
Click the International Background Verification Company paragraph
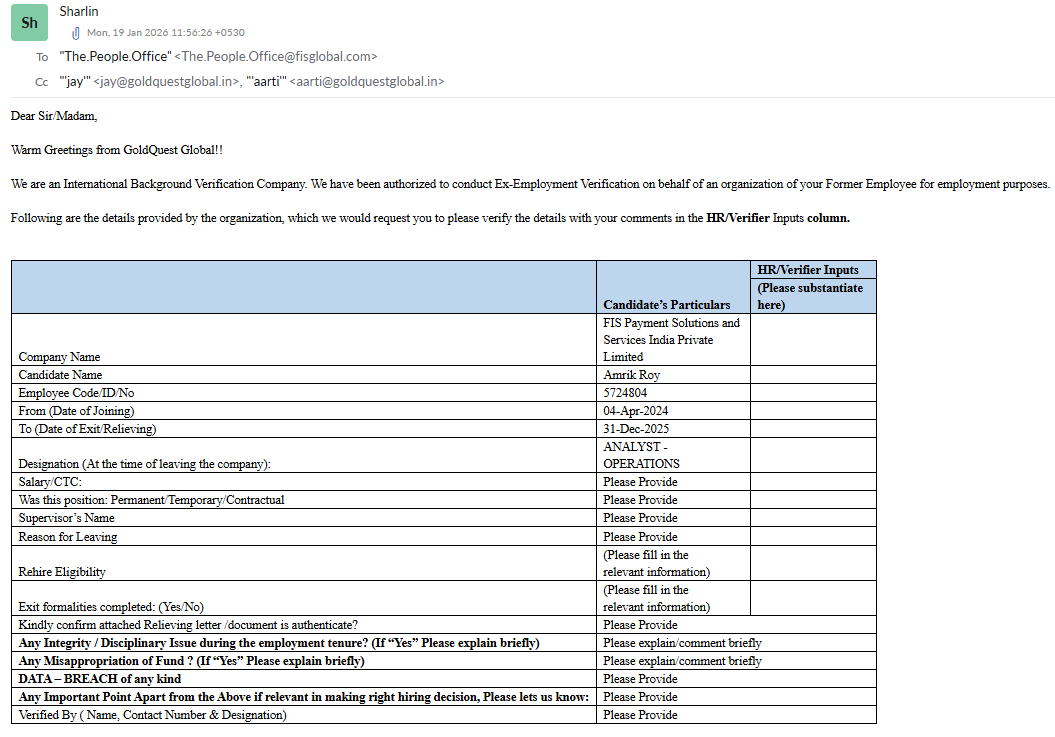point(530,184)
